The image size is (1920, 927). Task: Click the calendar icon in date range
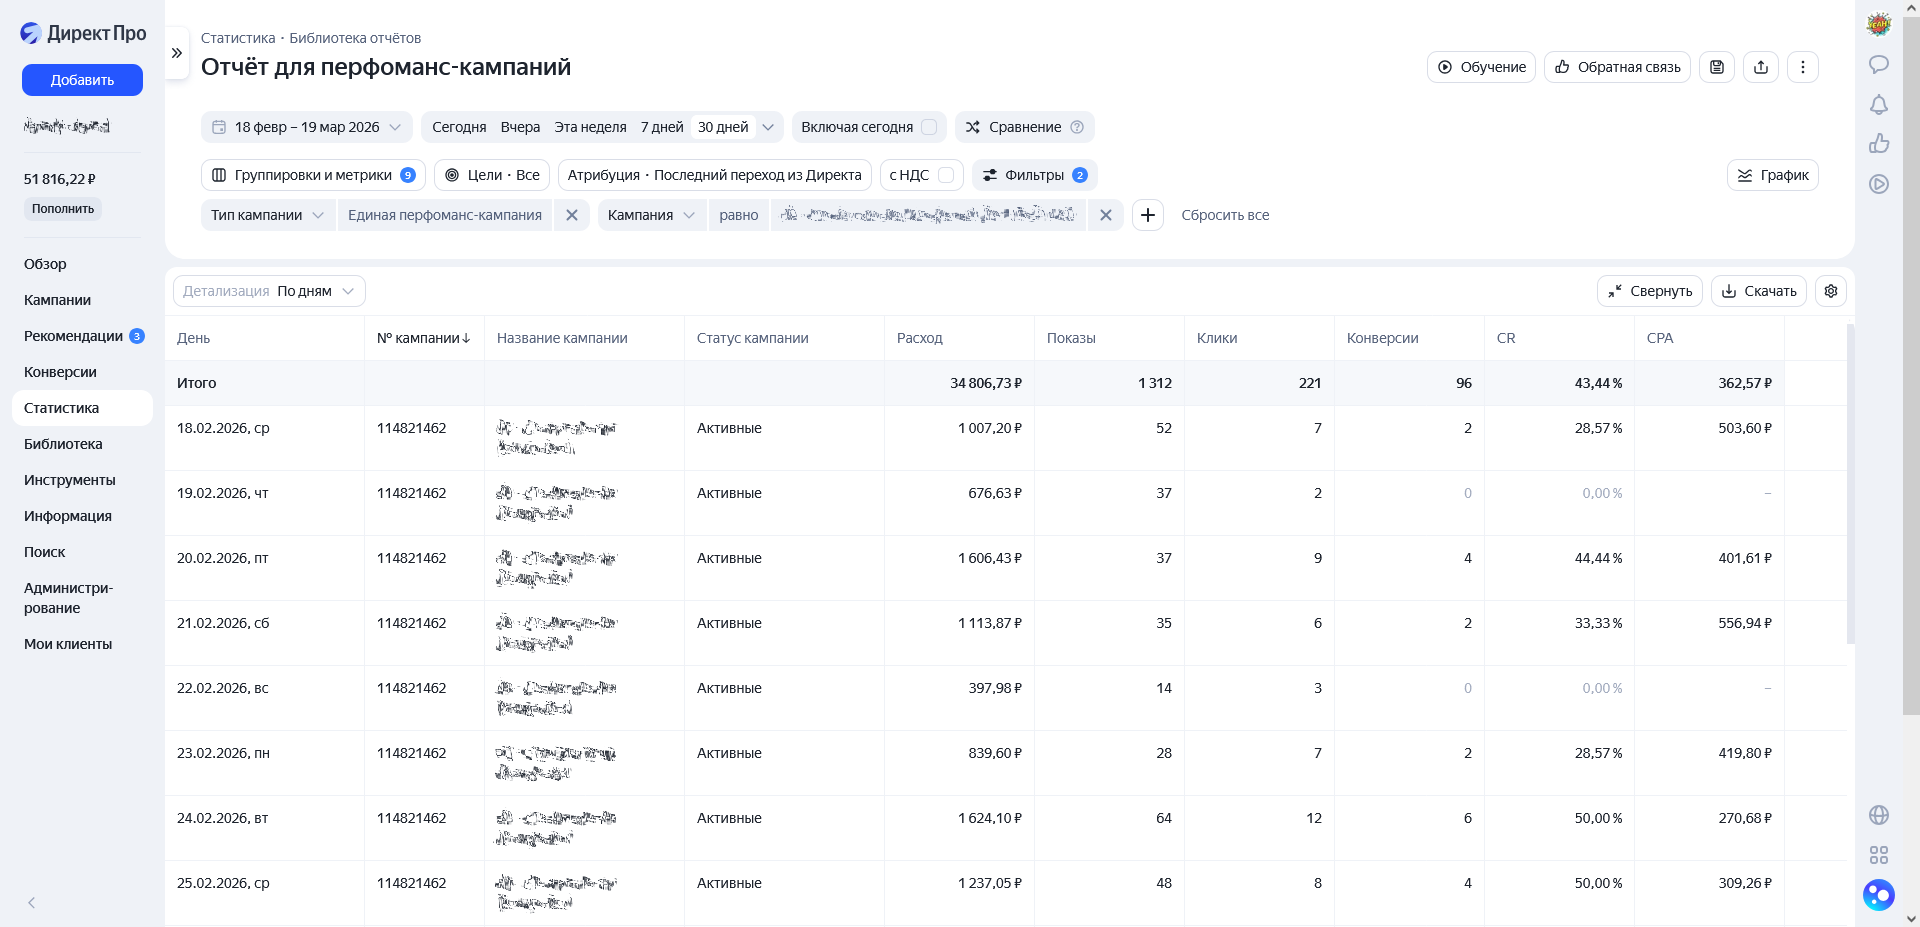pyautogui.click(x=219, y=127)
